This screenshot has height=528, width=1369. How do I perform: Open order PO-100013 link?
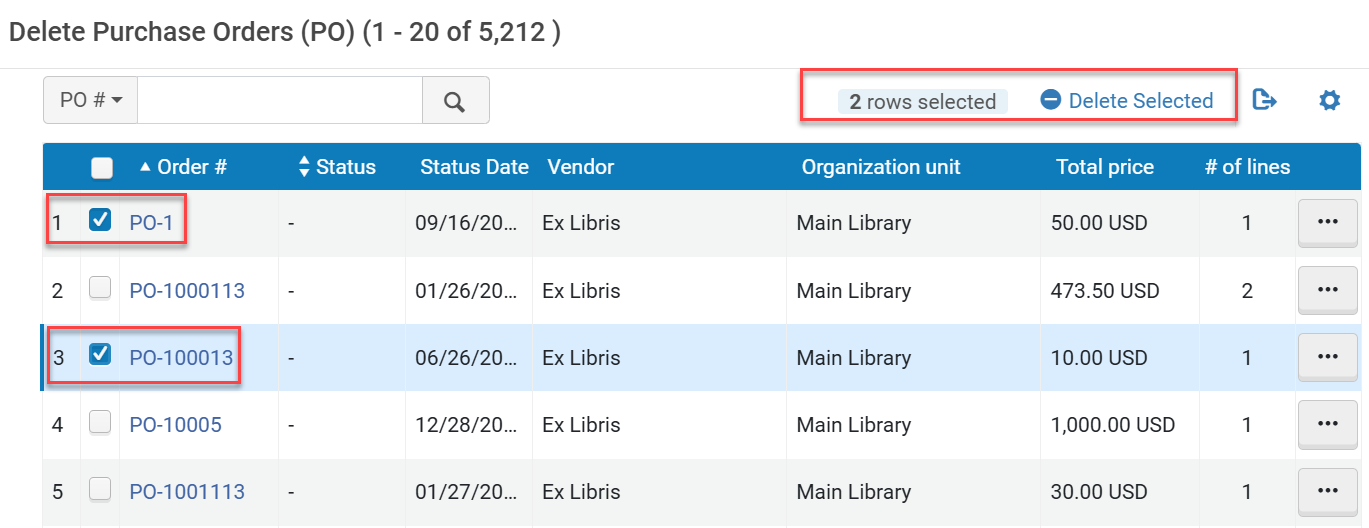pyautogui.click(x=181, y=358)
